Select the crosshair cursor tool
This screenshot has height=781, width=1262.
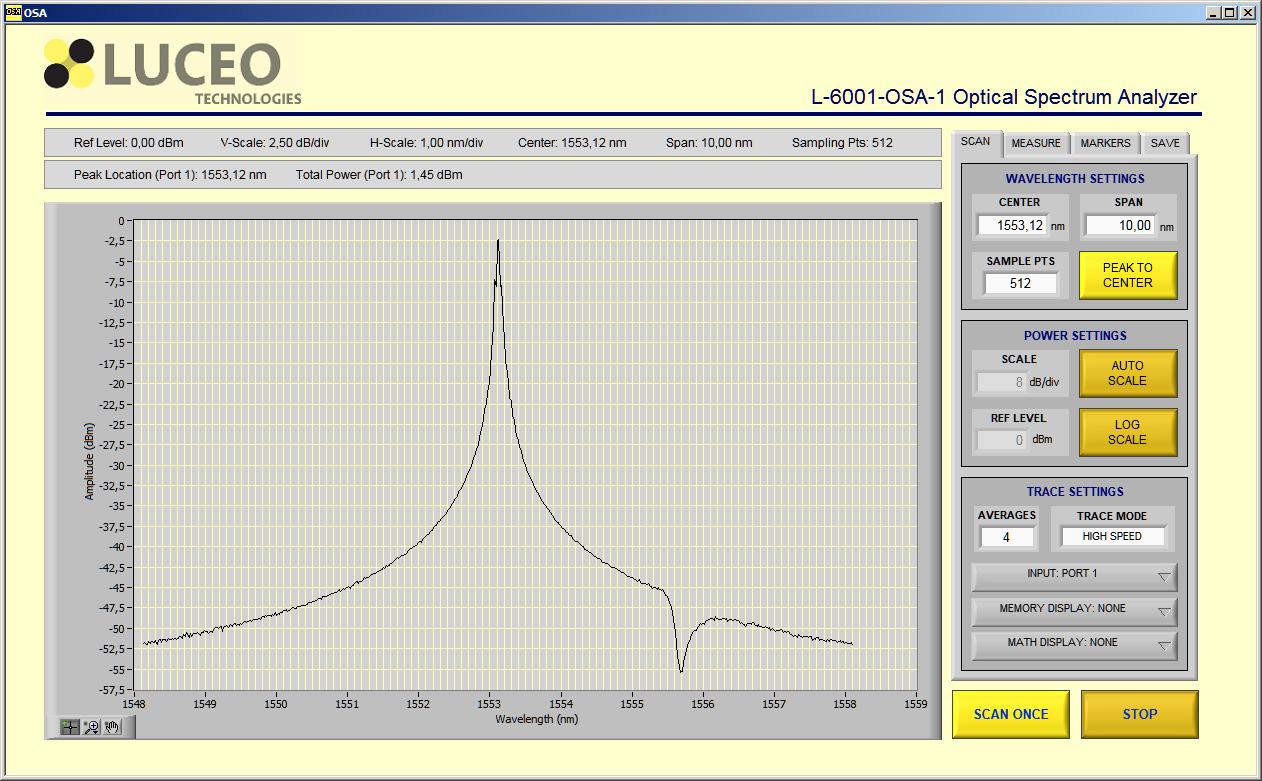pos(70,727)
